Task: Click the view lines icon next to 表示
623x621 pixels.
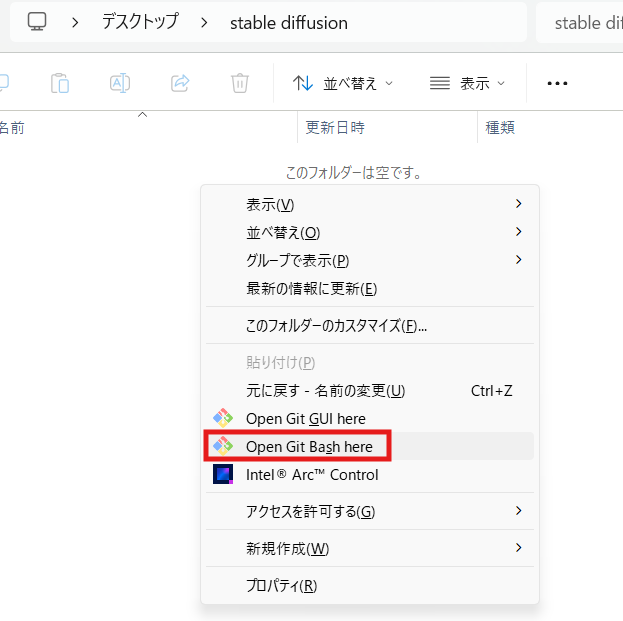Action: 440,83
